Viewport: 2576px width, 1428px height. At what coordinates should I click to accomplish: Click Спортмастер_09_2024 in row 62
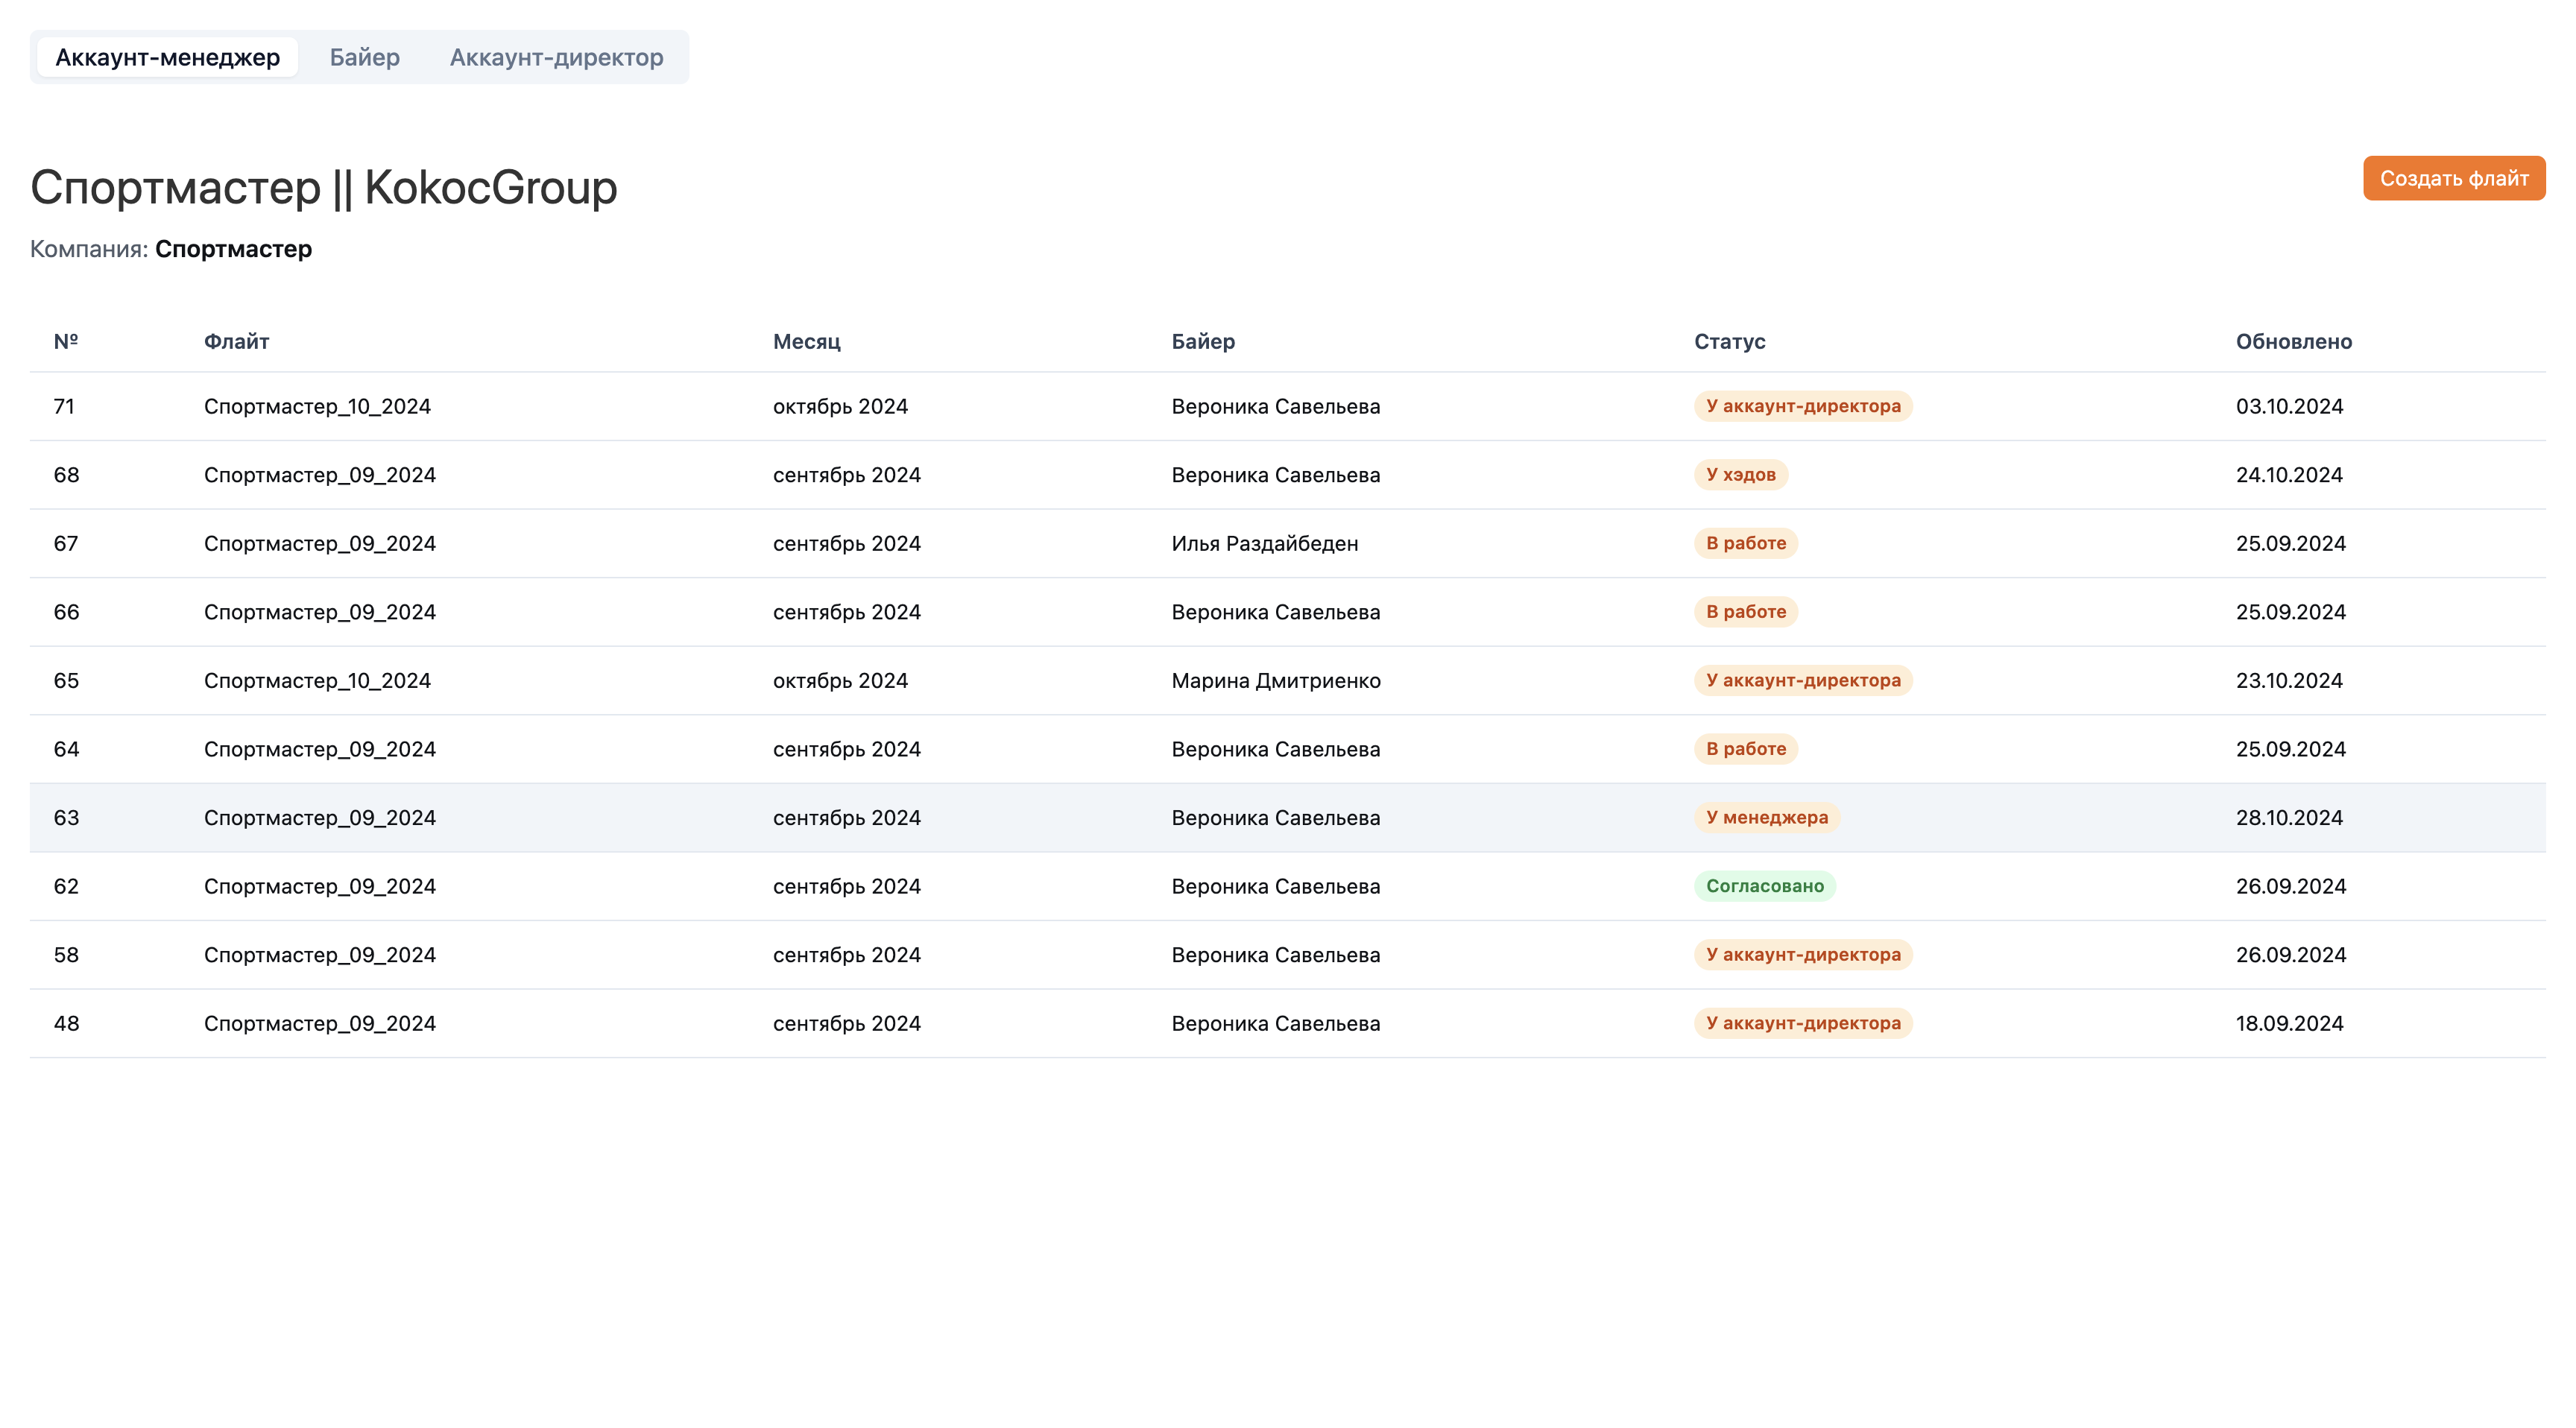320,886
